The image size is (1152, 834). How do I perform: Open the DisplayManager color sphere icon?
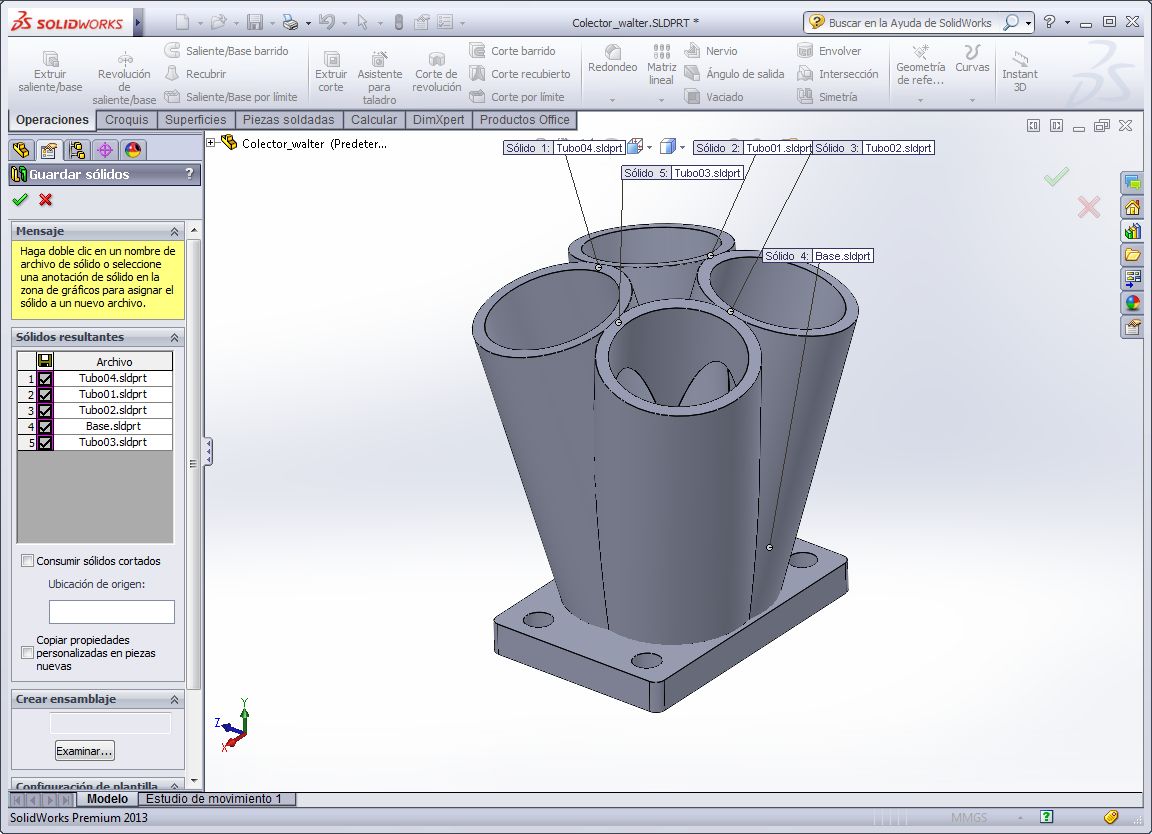tap(132, 151)
